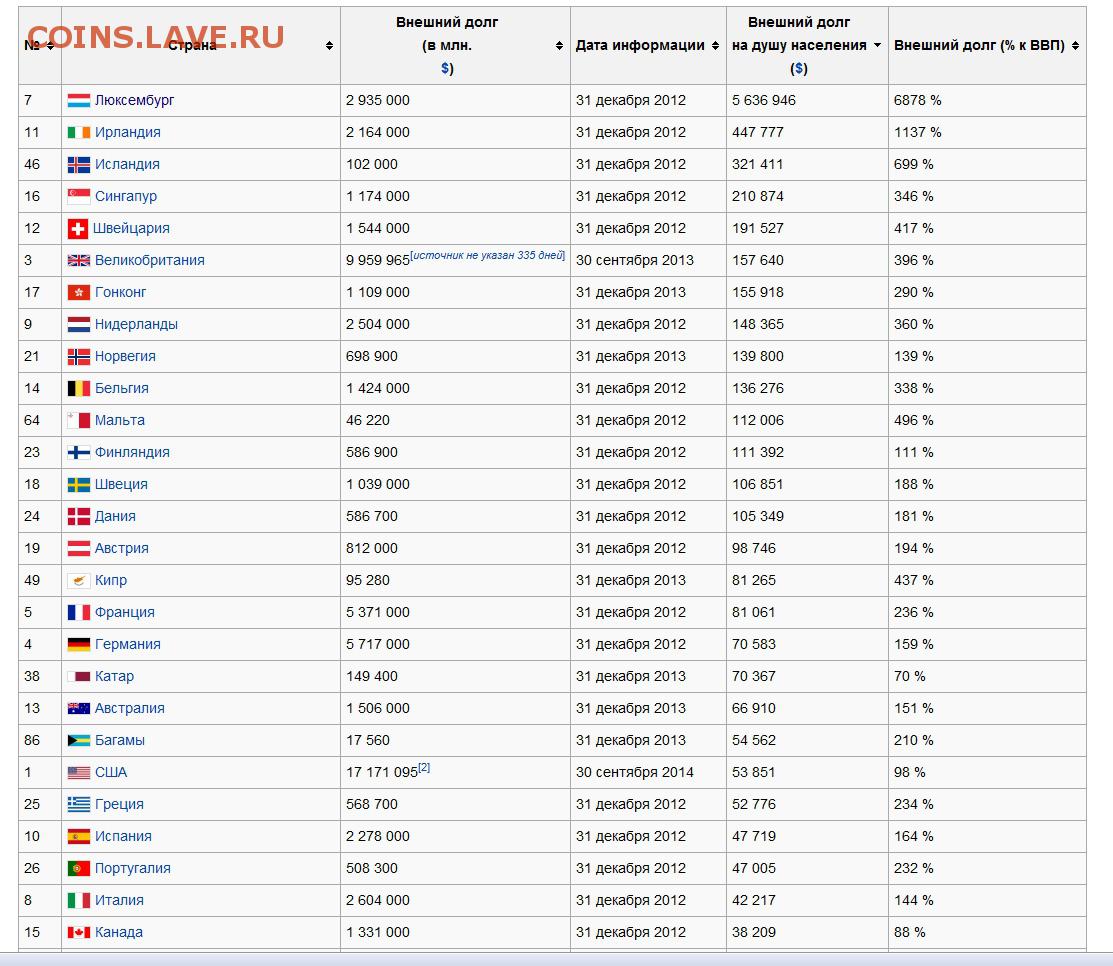Click the Singapore flag icon
This screenshot has height=966, width=1113.
click(x=79, y=196)
